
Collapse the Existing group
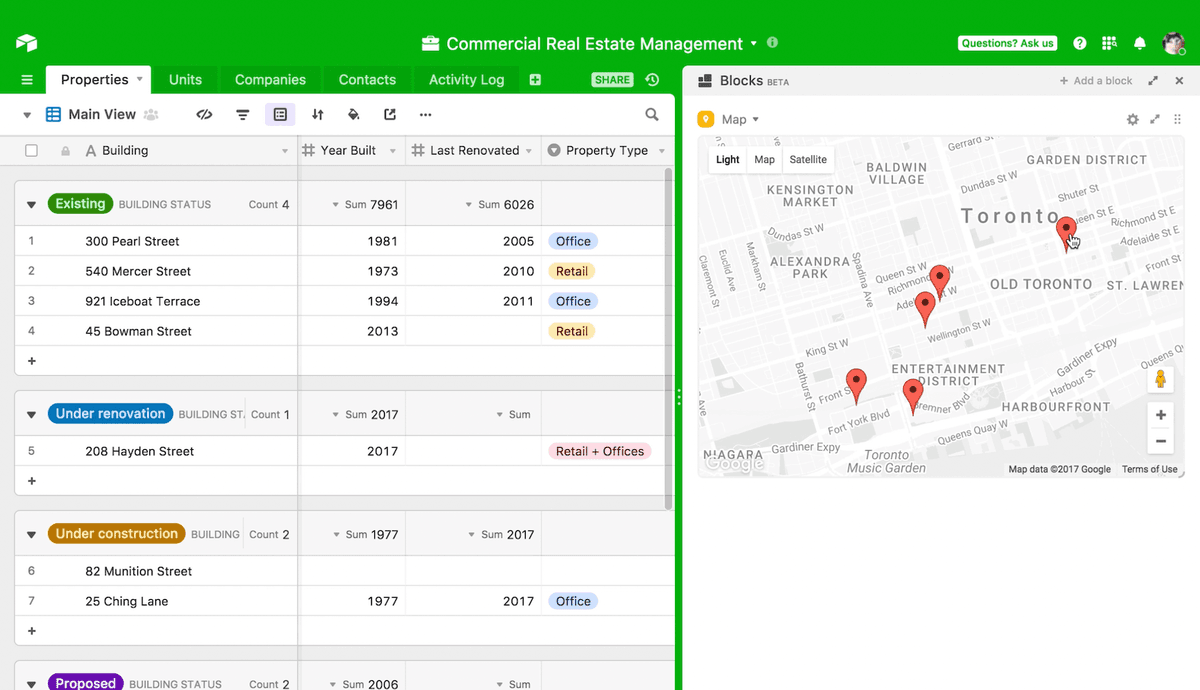(31, 205)
